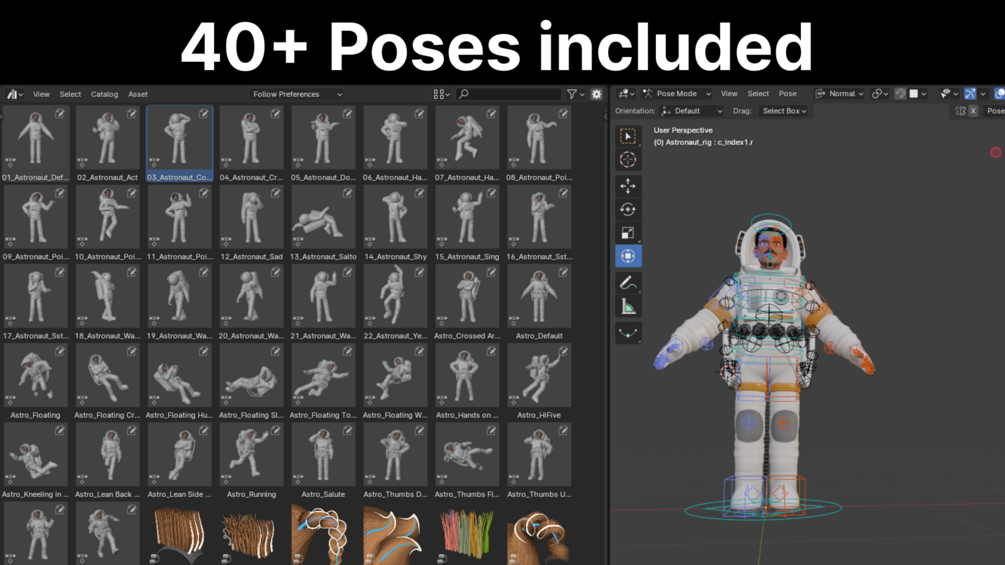Click the asset browser search field
The image size is (1005, 565).
(x=508, y=94)
